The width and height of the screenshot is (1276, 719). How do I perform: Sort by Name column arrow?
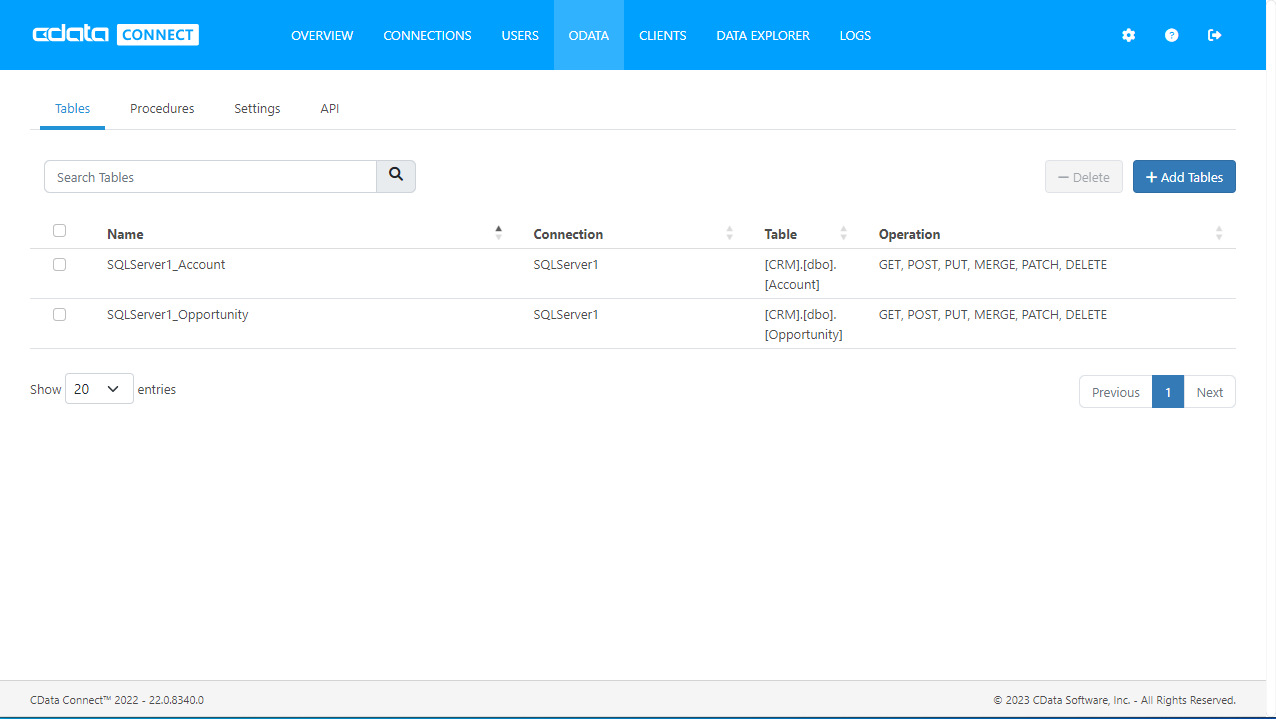click(x=498, y=233)
